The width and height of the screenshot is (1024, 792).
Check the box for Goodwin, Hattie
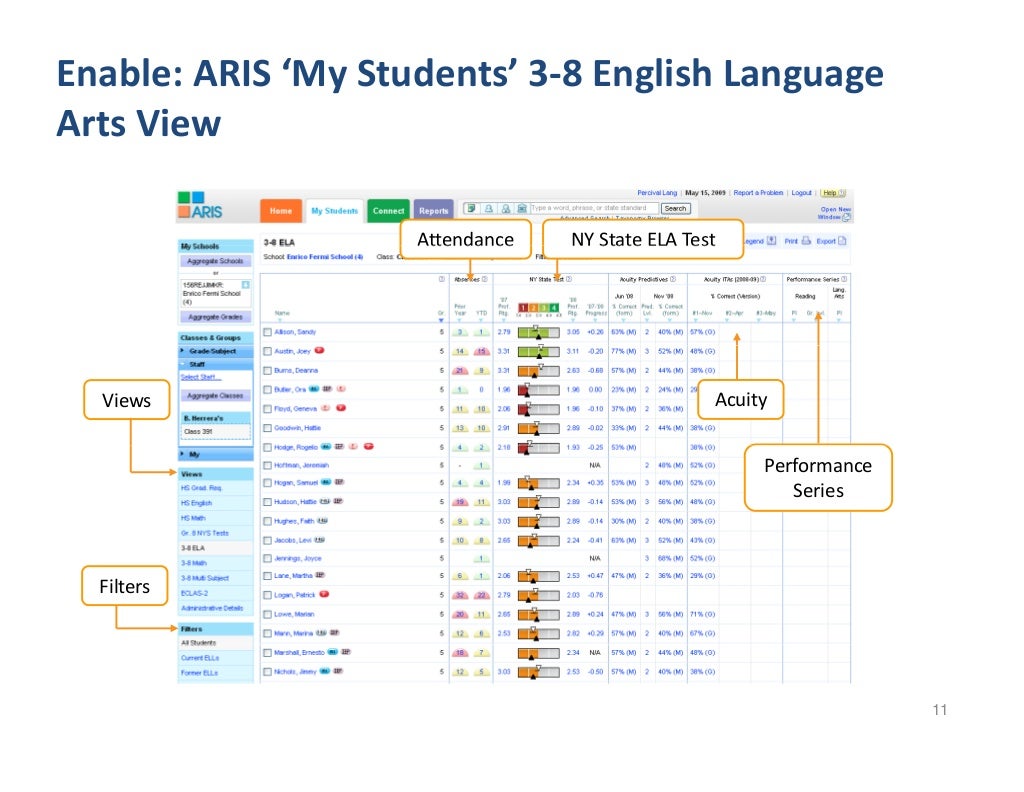[x=267, y=428]
